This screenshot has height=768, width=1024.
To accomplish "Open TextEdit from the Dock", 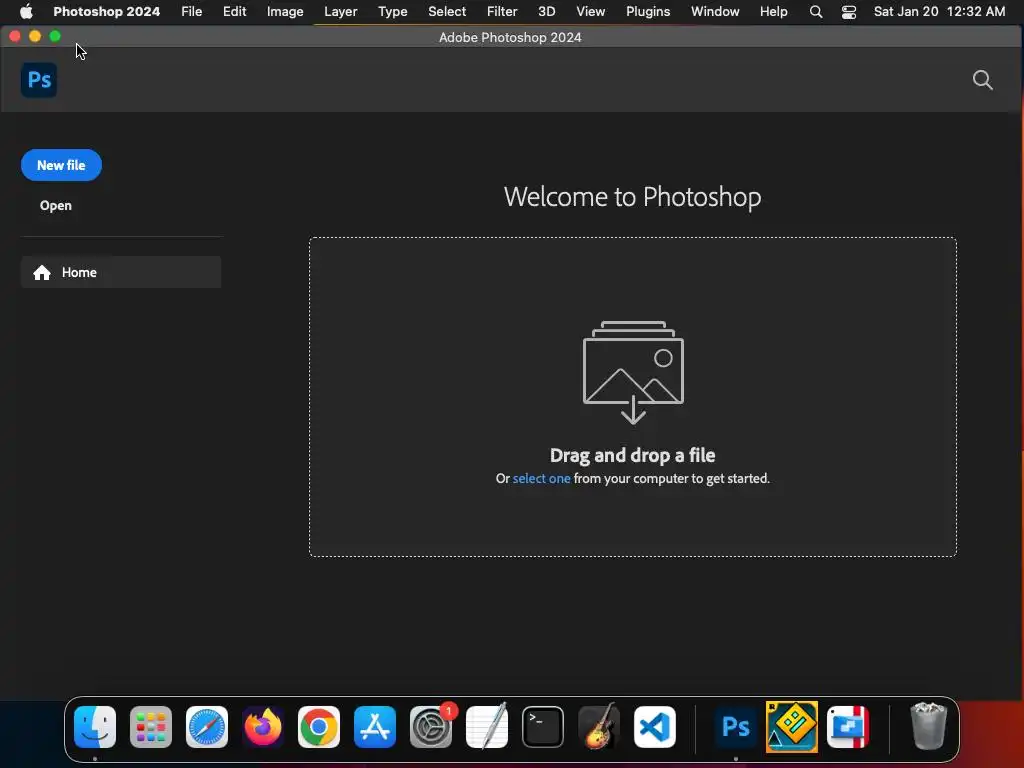I will tap(487, 727).
